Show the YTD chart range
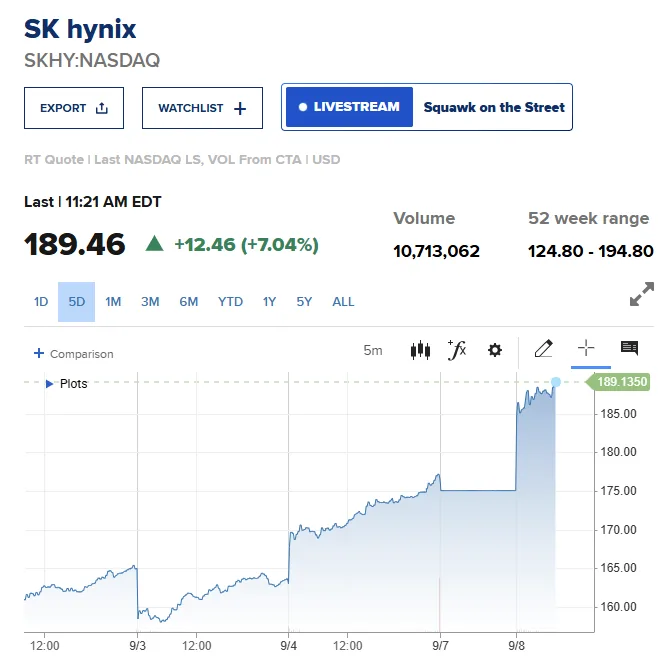 coord(230,302)
